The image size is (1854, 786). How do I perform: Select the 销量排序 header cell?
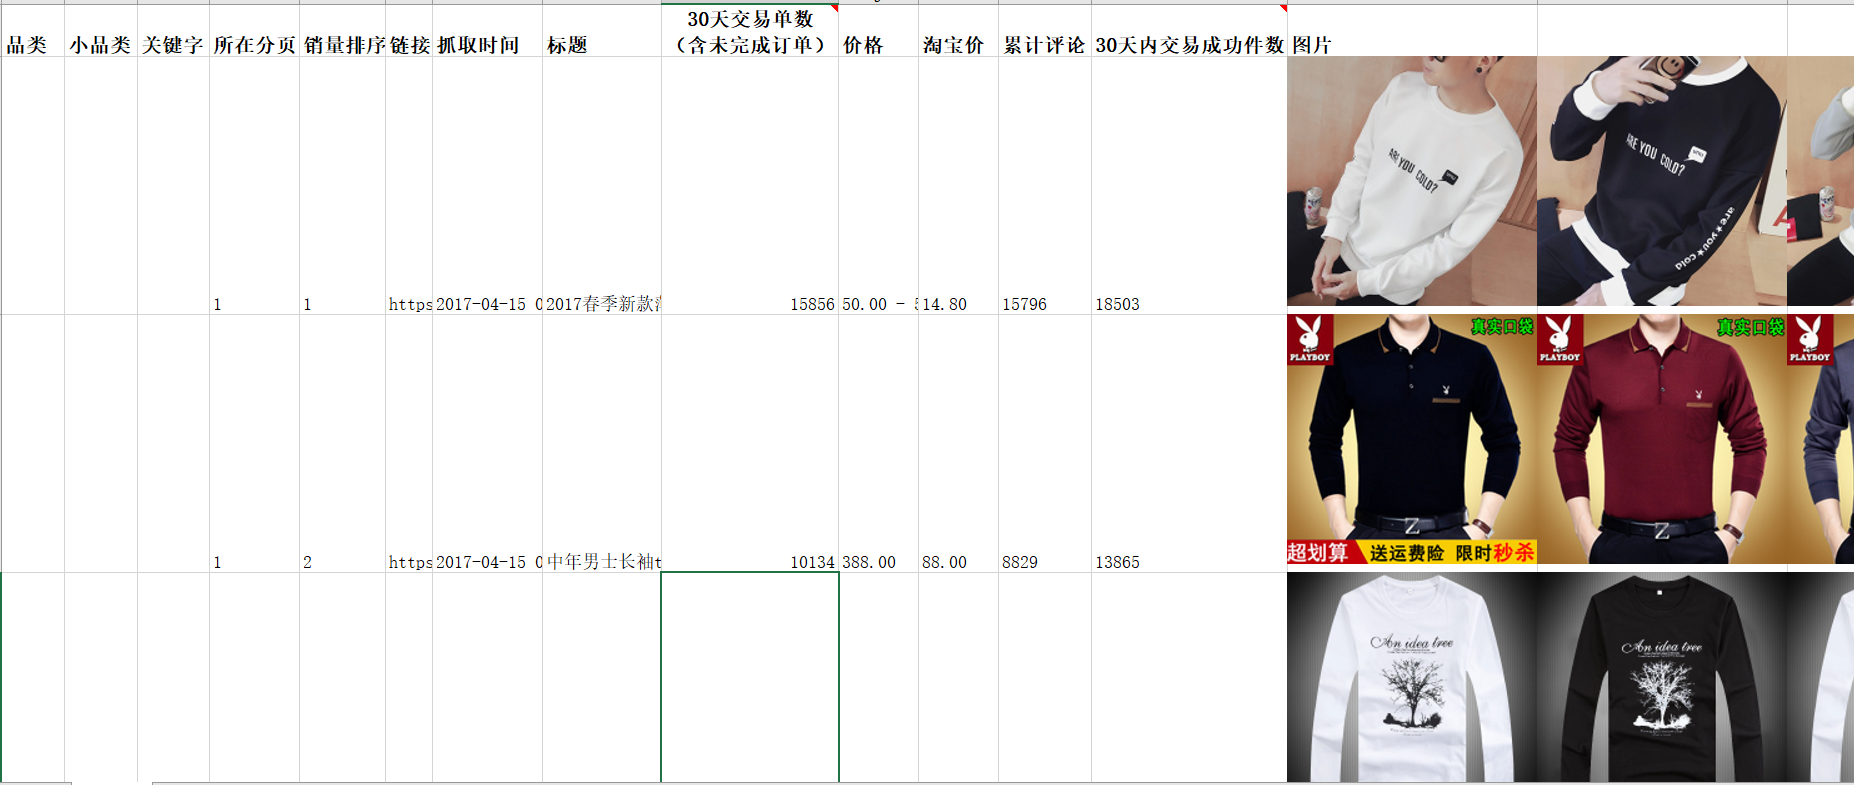[342, 31]
